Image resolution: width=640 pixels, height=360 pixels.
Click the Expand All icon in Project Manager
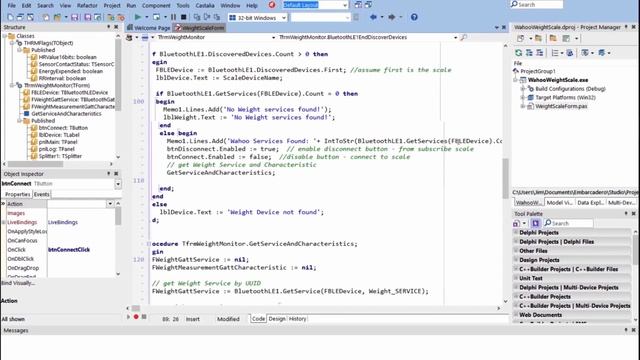tap(529, 53)
